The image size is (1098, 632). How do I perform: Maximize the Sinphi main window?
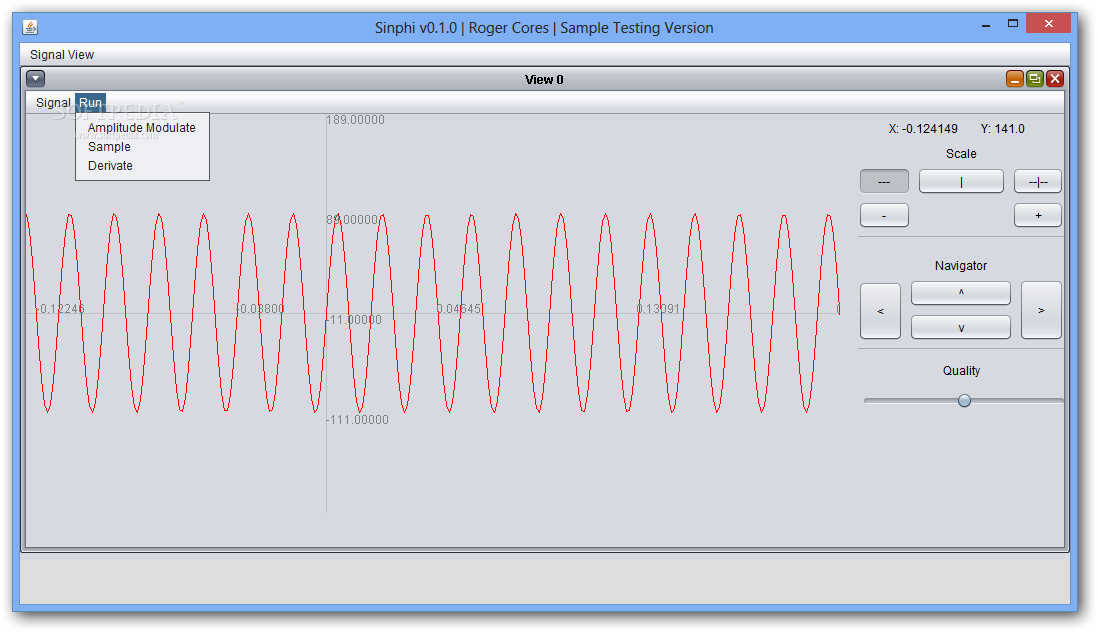(1013, 24)
